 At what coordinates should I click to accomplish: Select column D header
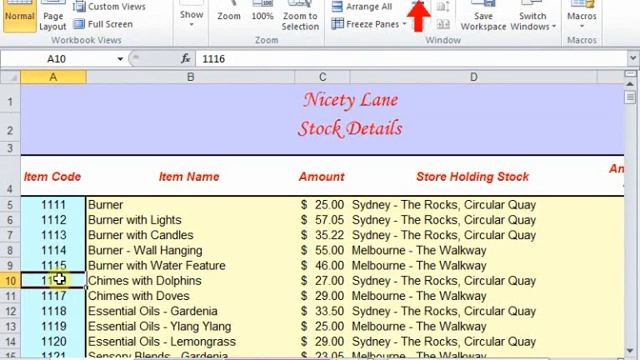[x=473, y=77]
